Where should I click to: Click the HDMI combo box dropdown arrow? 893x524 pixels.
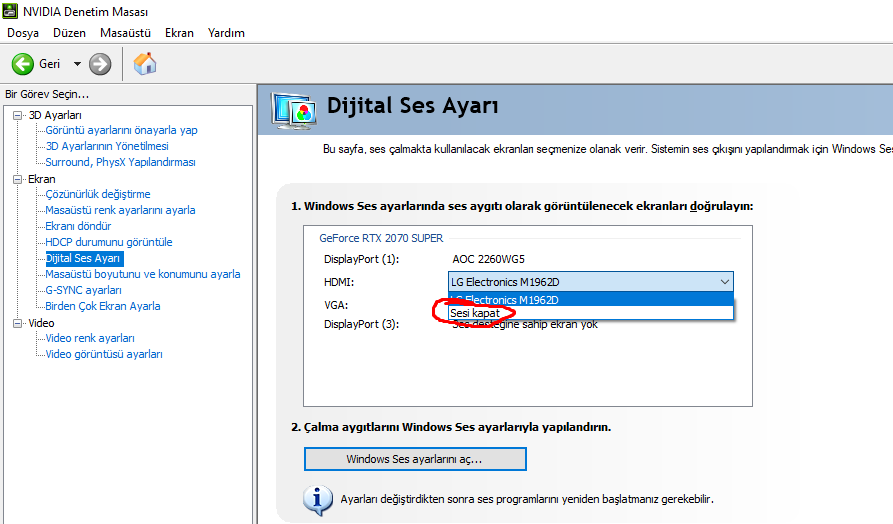click(x=724, y=282)
